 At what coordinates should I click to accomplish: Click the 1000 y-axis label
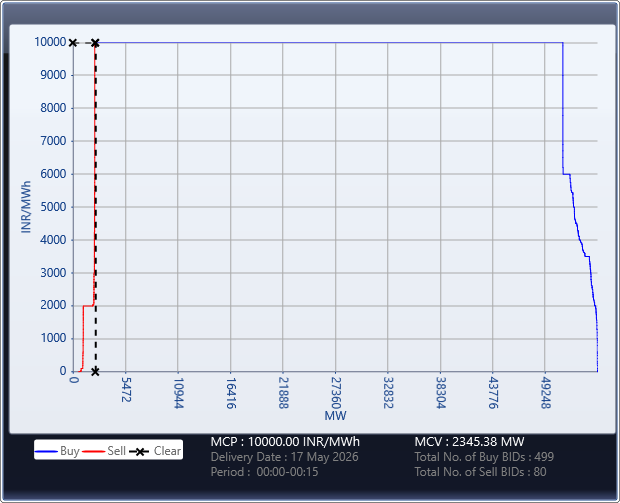[x=53, y=338]
